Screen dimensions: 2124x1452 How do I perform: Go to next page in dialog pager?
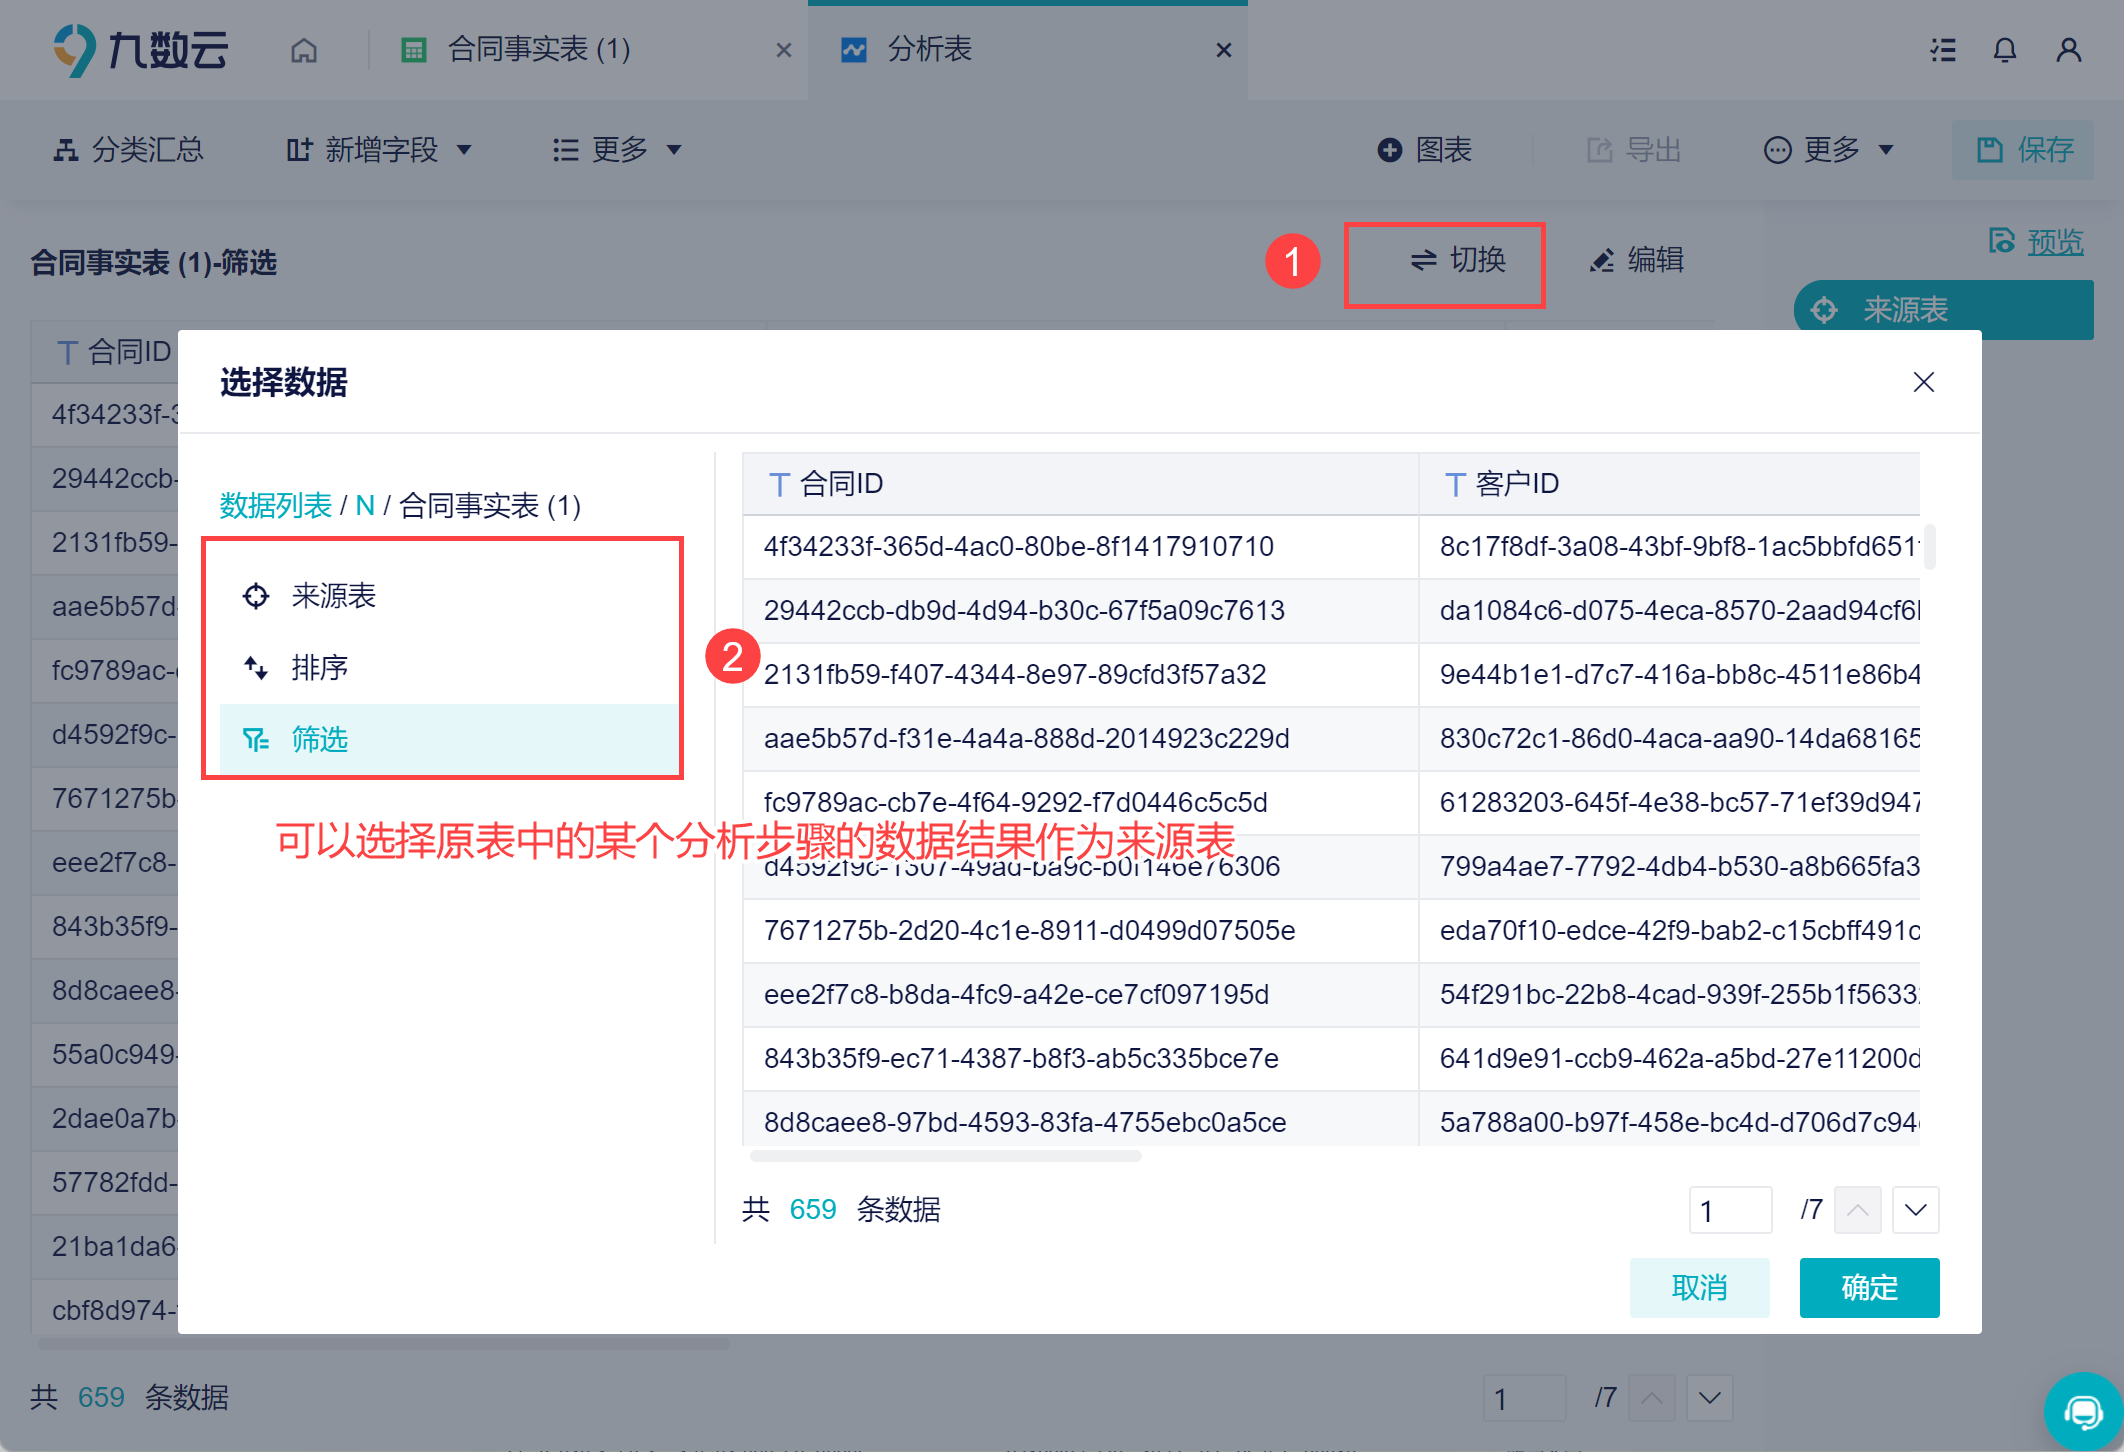click(1915, 1210)
